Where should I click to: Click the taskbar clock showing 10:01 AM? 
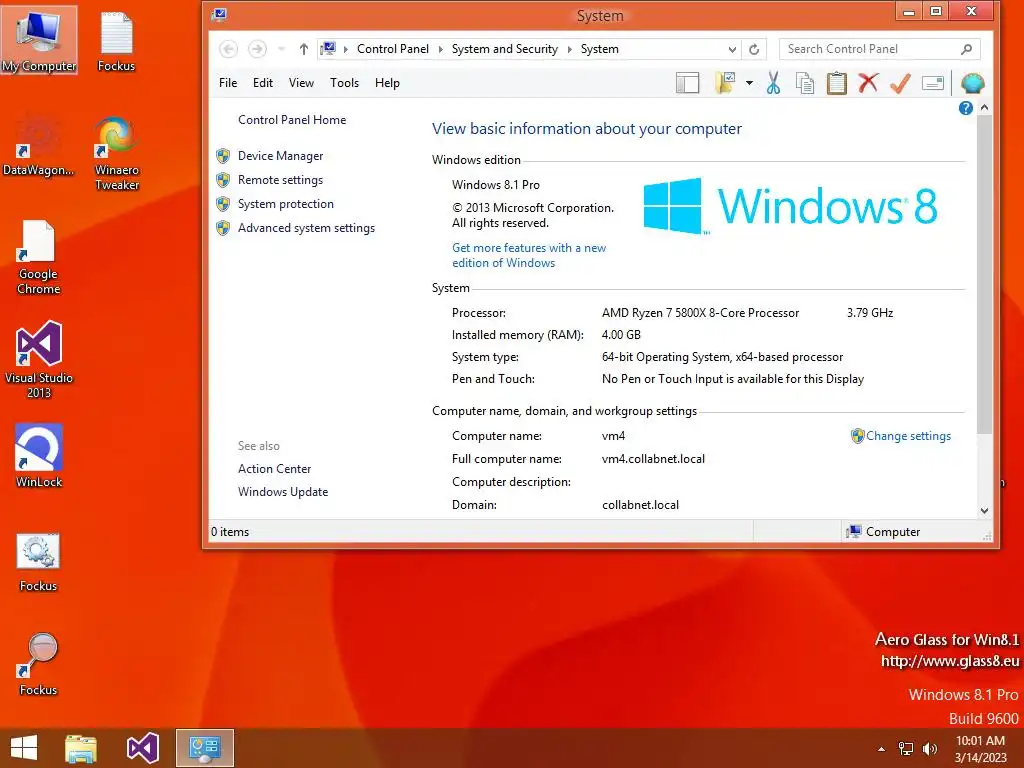click(x=980, y=749)
